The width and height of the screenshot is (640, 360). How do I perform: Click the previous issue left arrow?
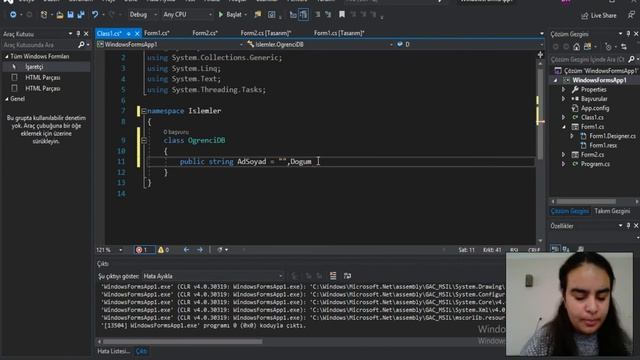(186, 250)
